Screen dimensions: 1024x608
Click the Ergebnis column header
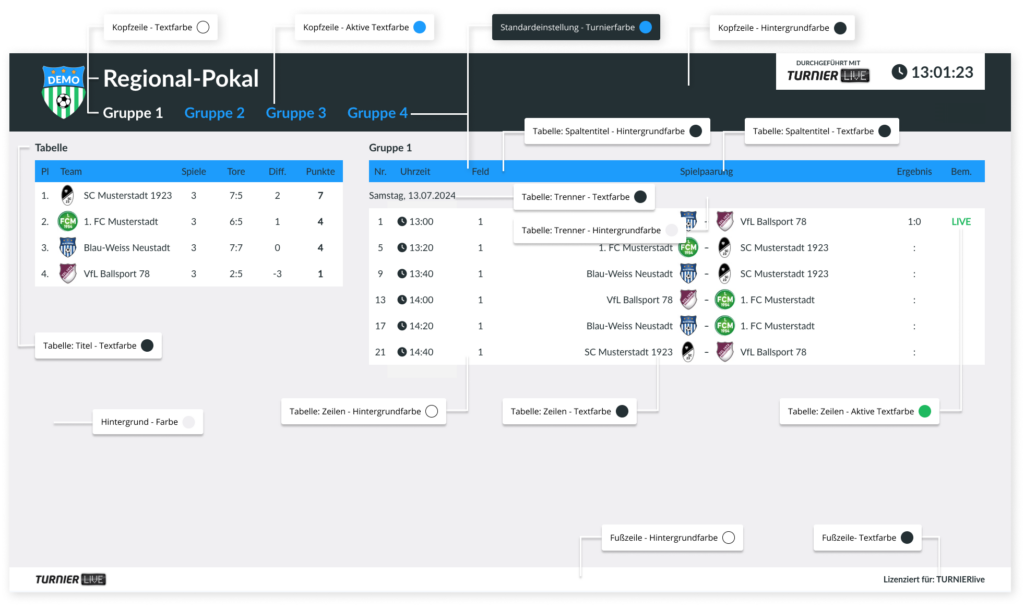pyautogui.click(x=914, y=172)
